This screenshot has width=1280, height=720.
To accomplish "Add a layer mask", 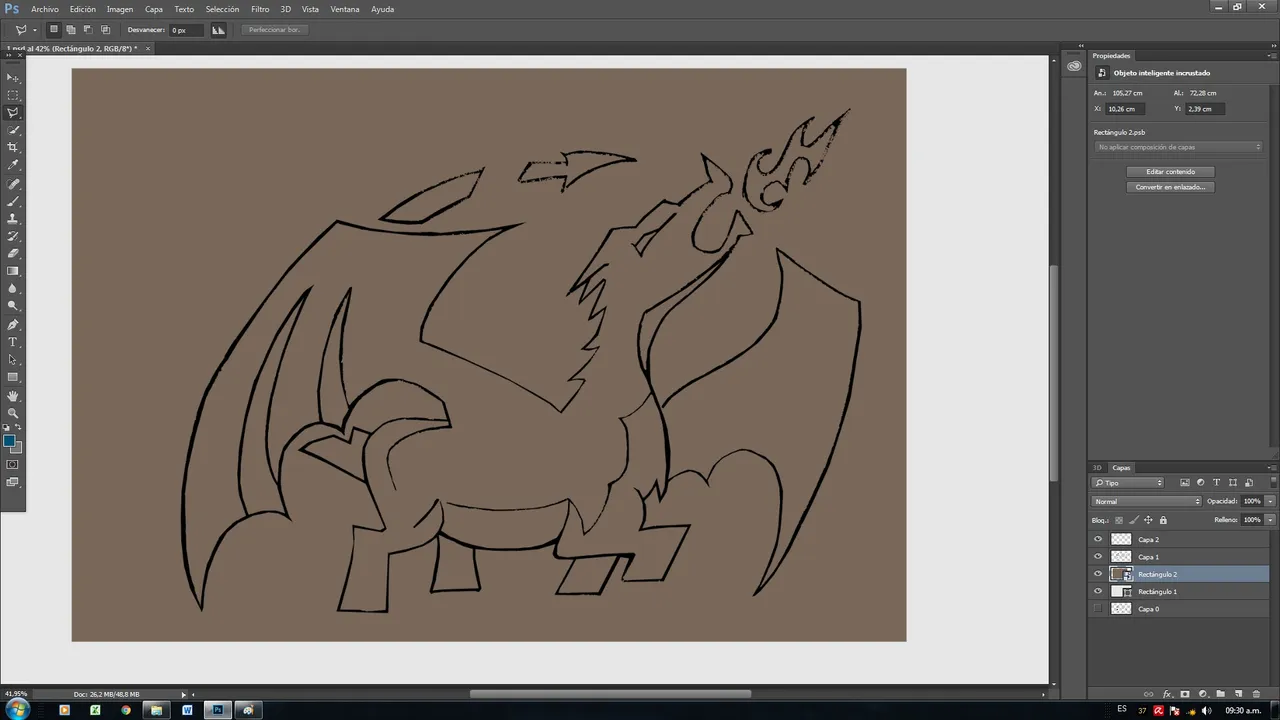I will (1185, 694).
